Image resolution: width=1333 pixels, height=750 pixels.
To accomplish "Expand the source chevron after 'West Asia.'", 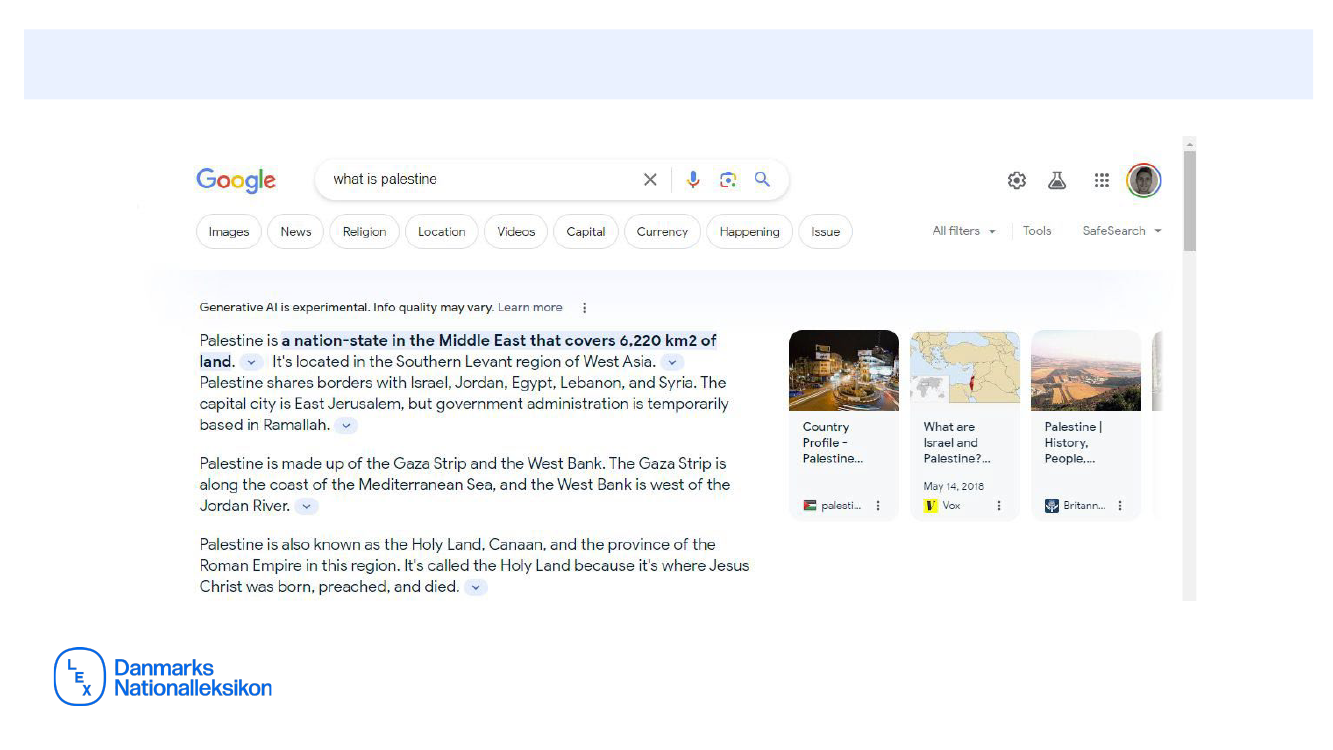I will [x=674, y=362].
